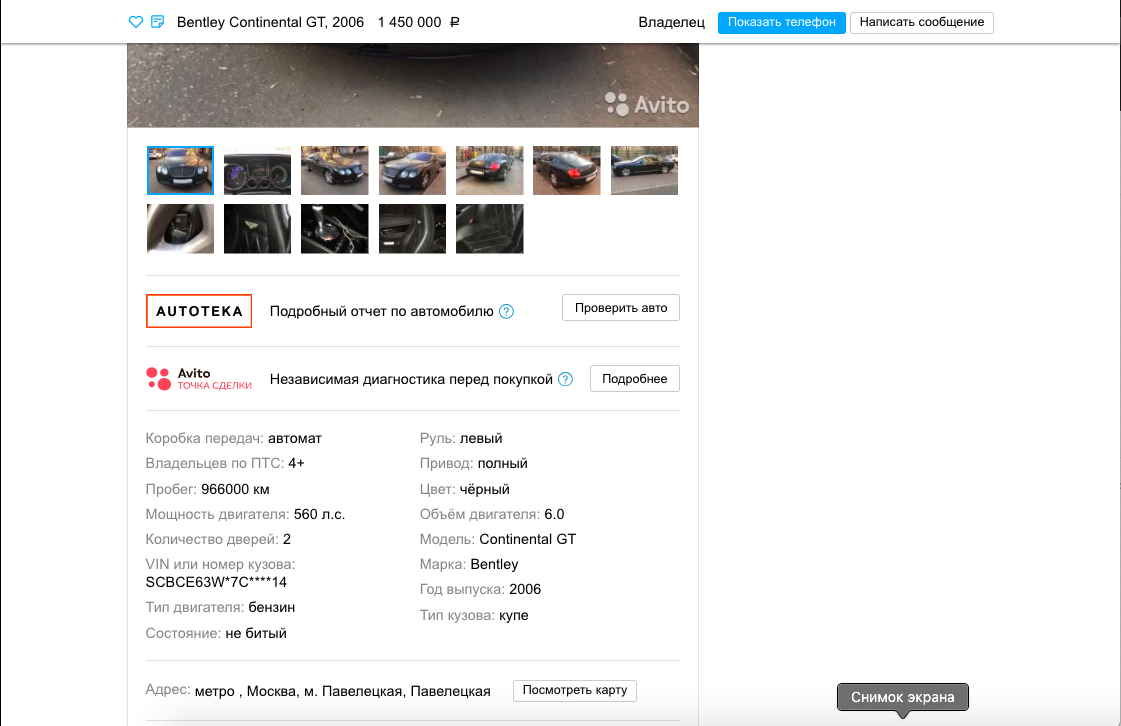Open Подробнее about diagnostics

[x=634, y=378]
